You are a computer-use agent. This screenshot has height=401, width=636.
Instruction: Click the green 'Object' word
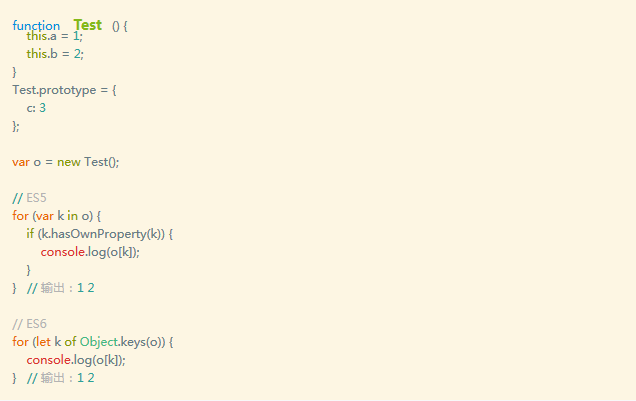(x=99, y=342)
